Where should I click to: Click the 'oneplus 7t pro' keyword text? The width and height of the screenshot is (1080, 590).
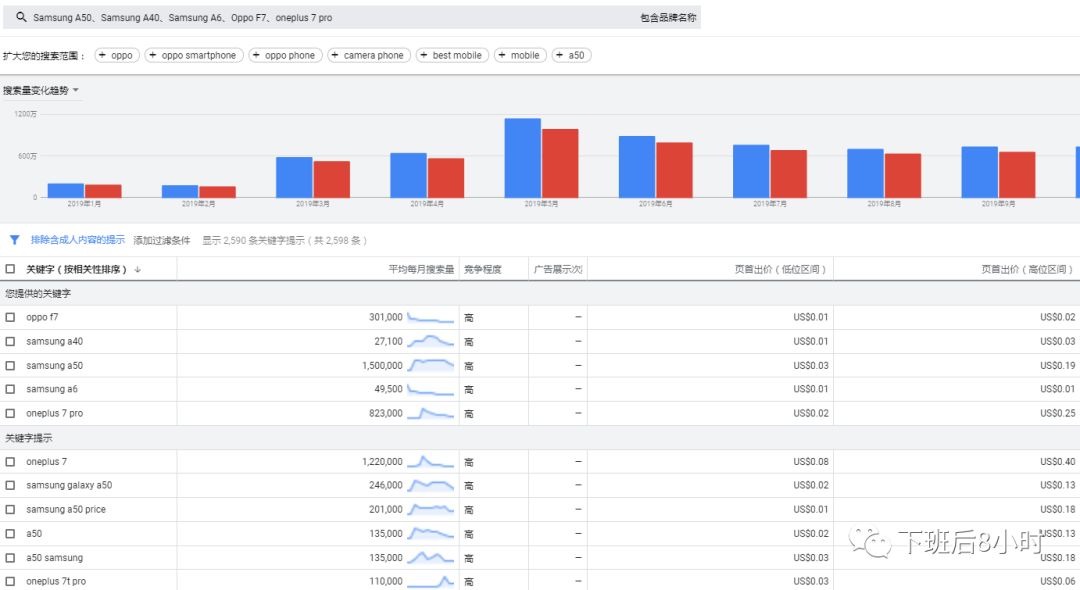(x=56, y=582)
